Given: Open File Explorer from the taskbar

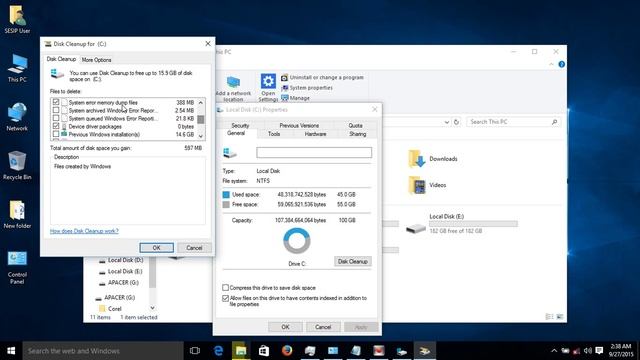Looking at the screenshot, I should (241, 351).
